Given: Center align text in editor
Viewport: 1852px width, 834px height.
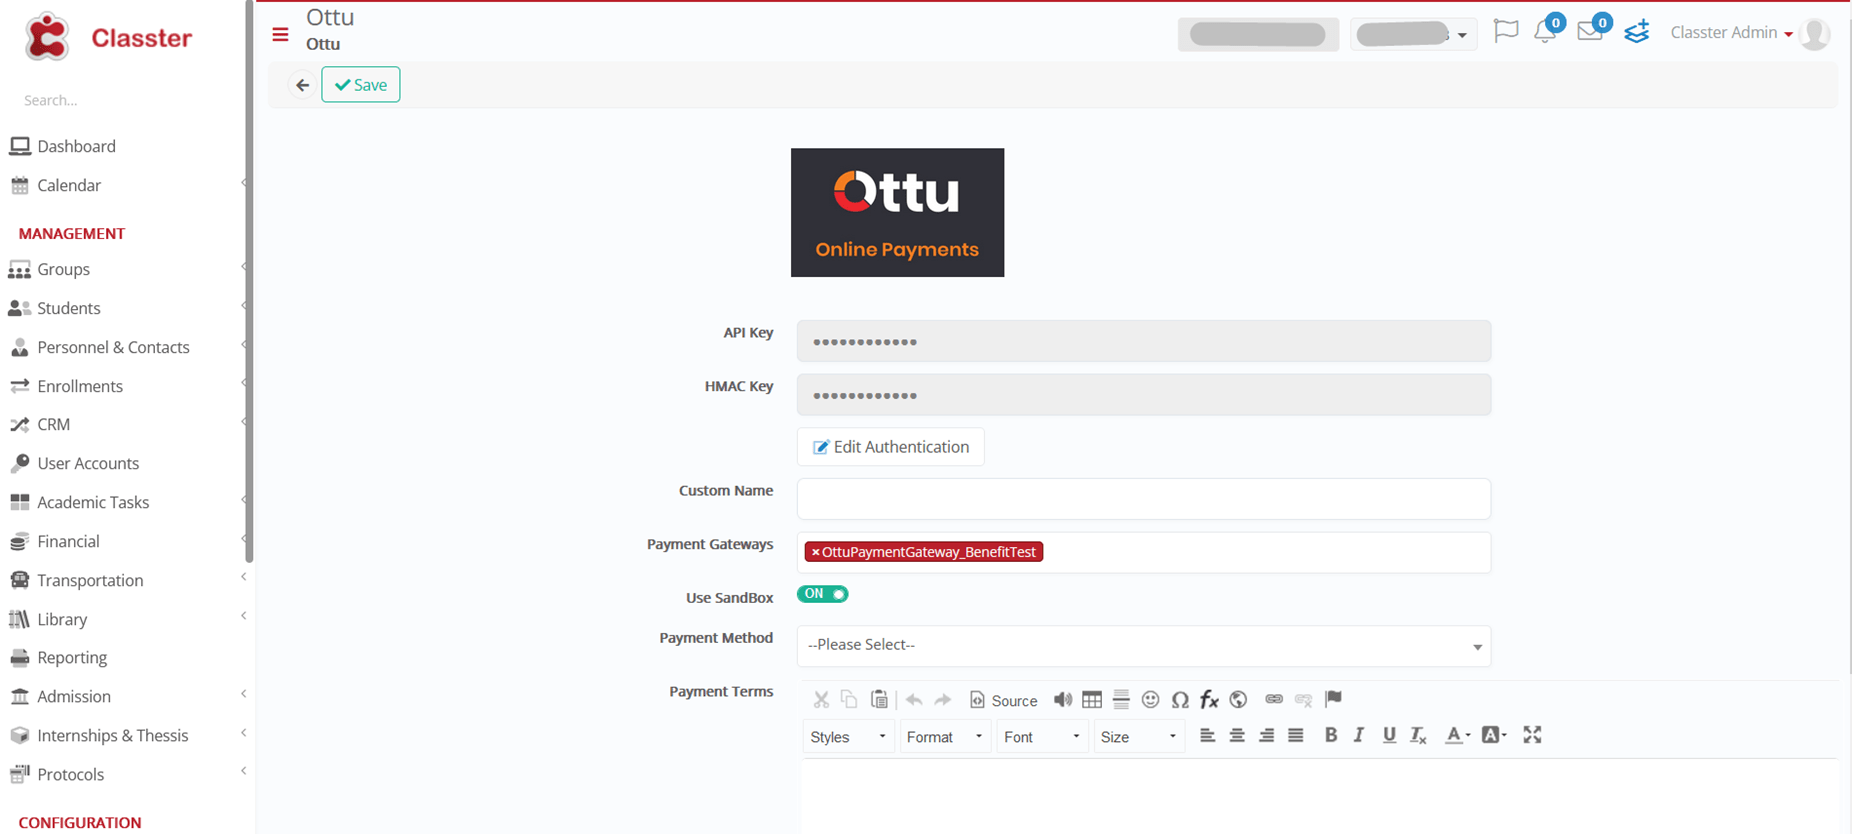Looking at the screenshot, I should pos(1237,735).
